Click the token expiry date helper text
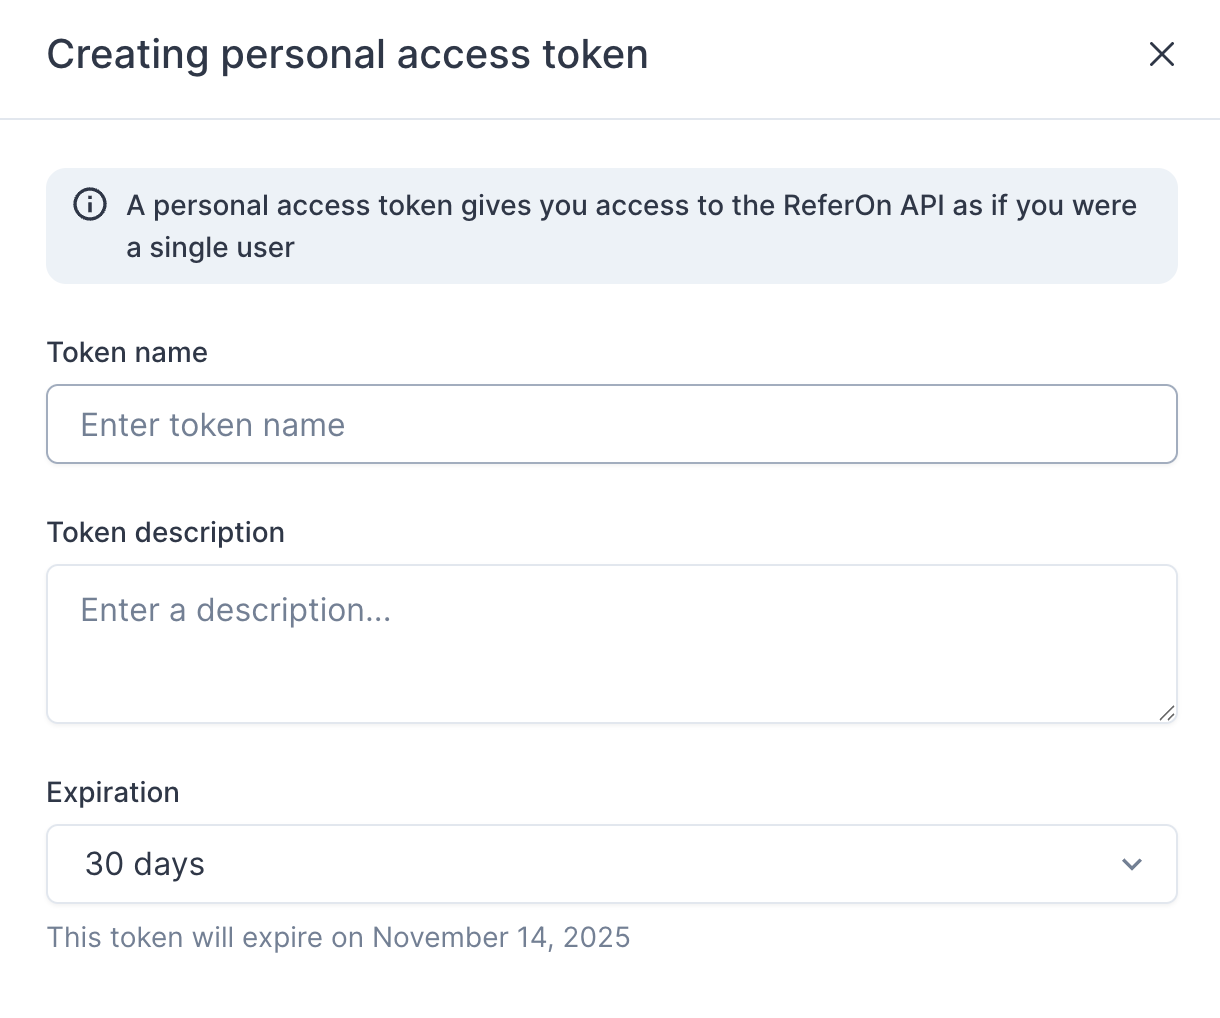The width and height of the screenshot is (1220, 1018). (x=339, y=937)
